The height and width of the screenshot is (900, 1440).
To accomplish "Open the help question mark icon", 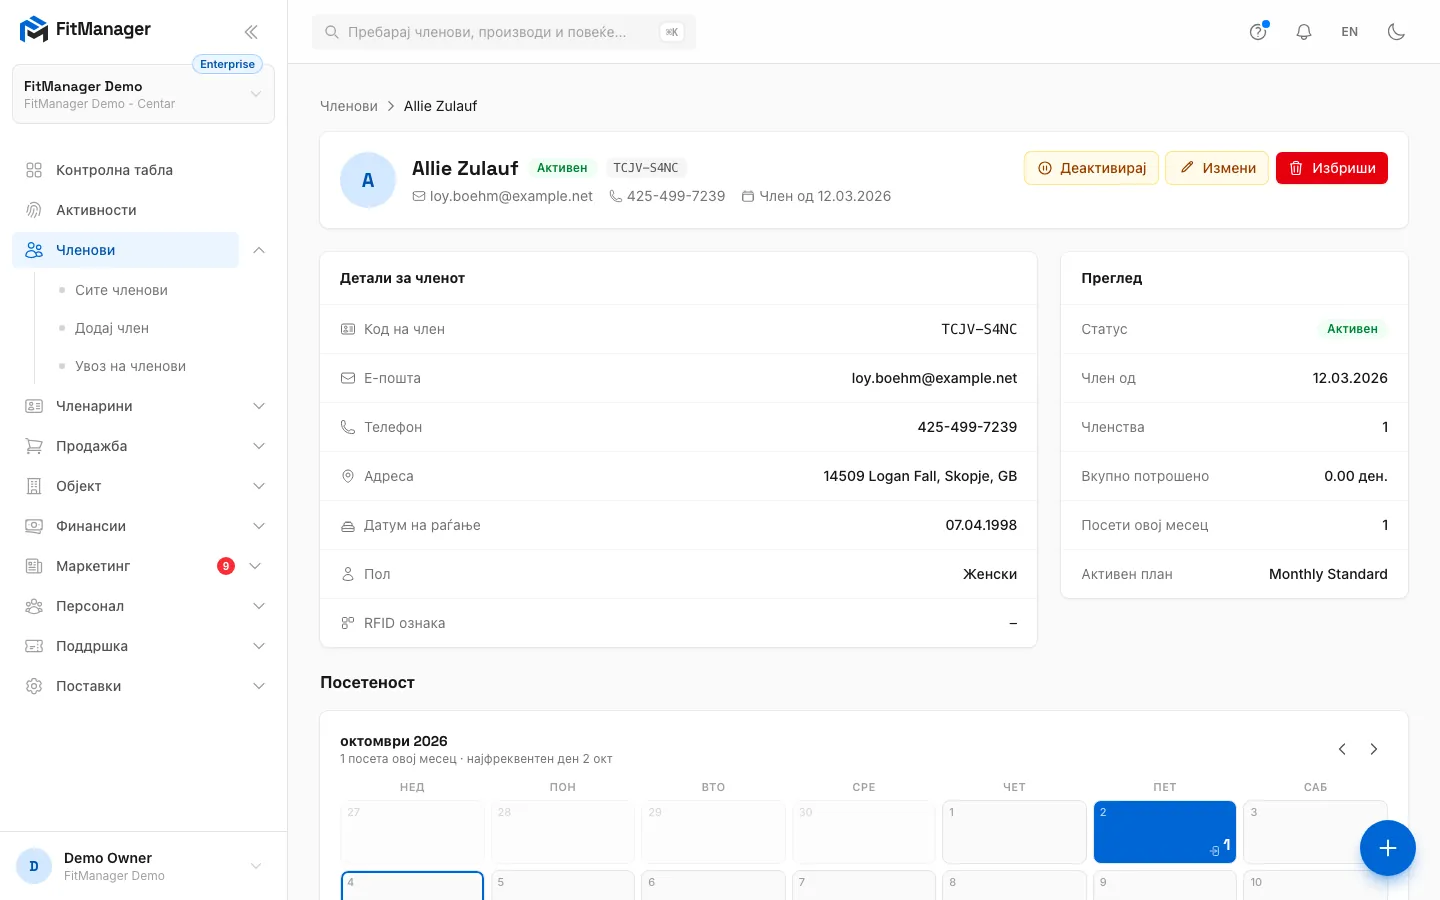I will (1258, 32).
